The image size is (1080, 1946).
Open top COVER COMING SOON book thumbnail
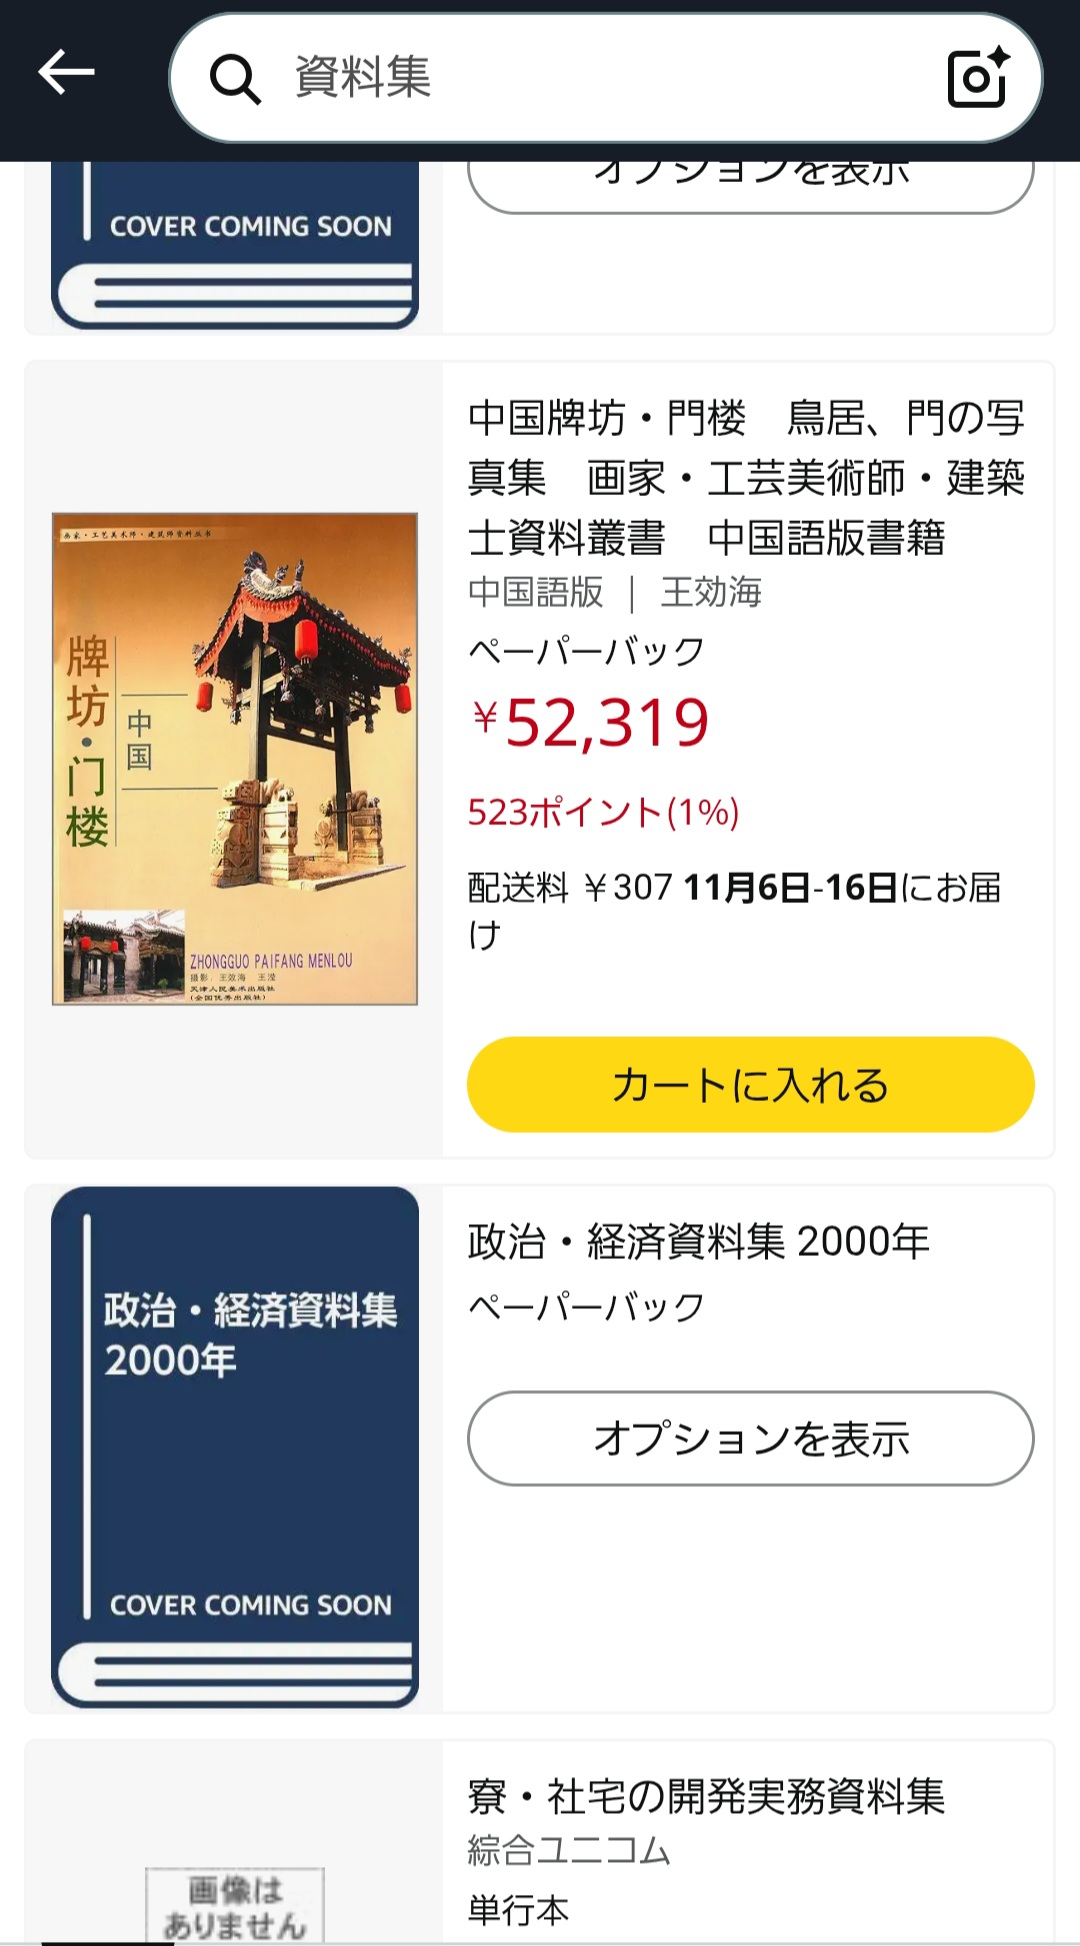pyautogui.click(x=235, y=245)
